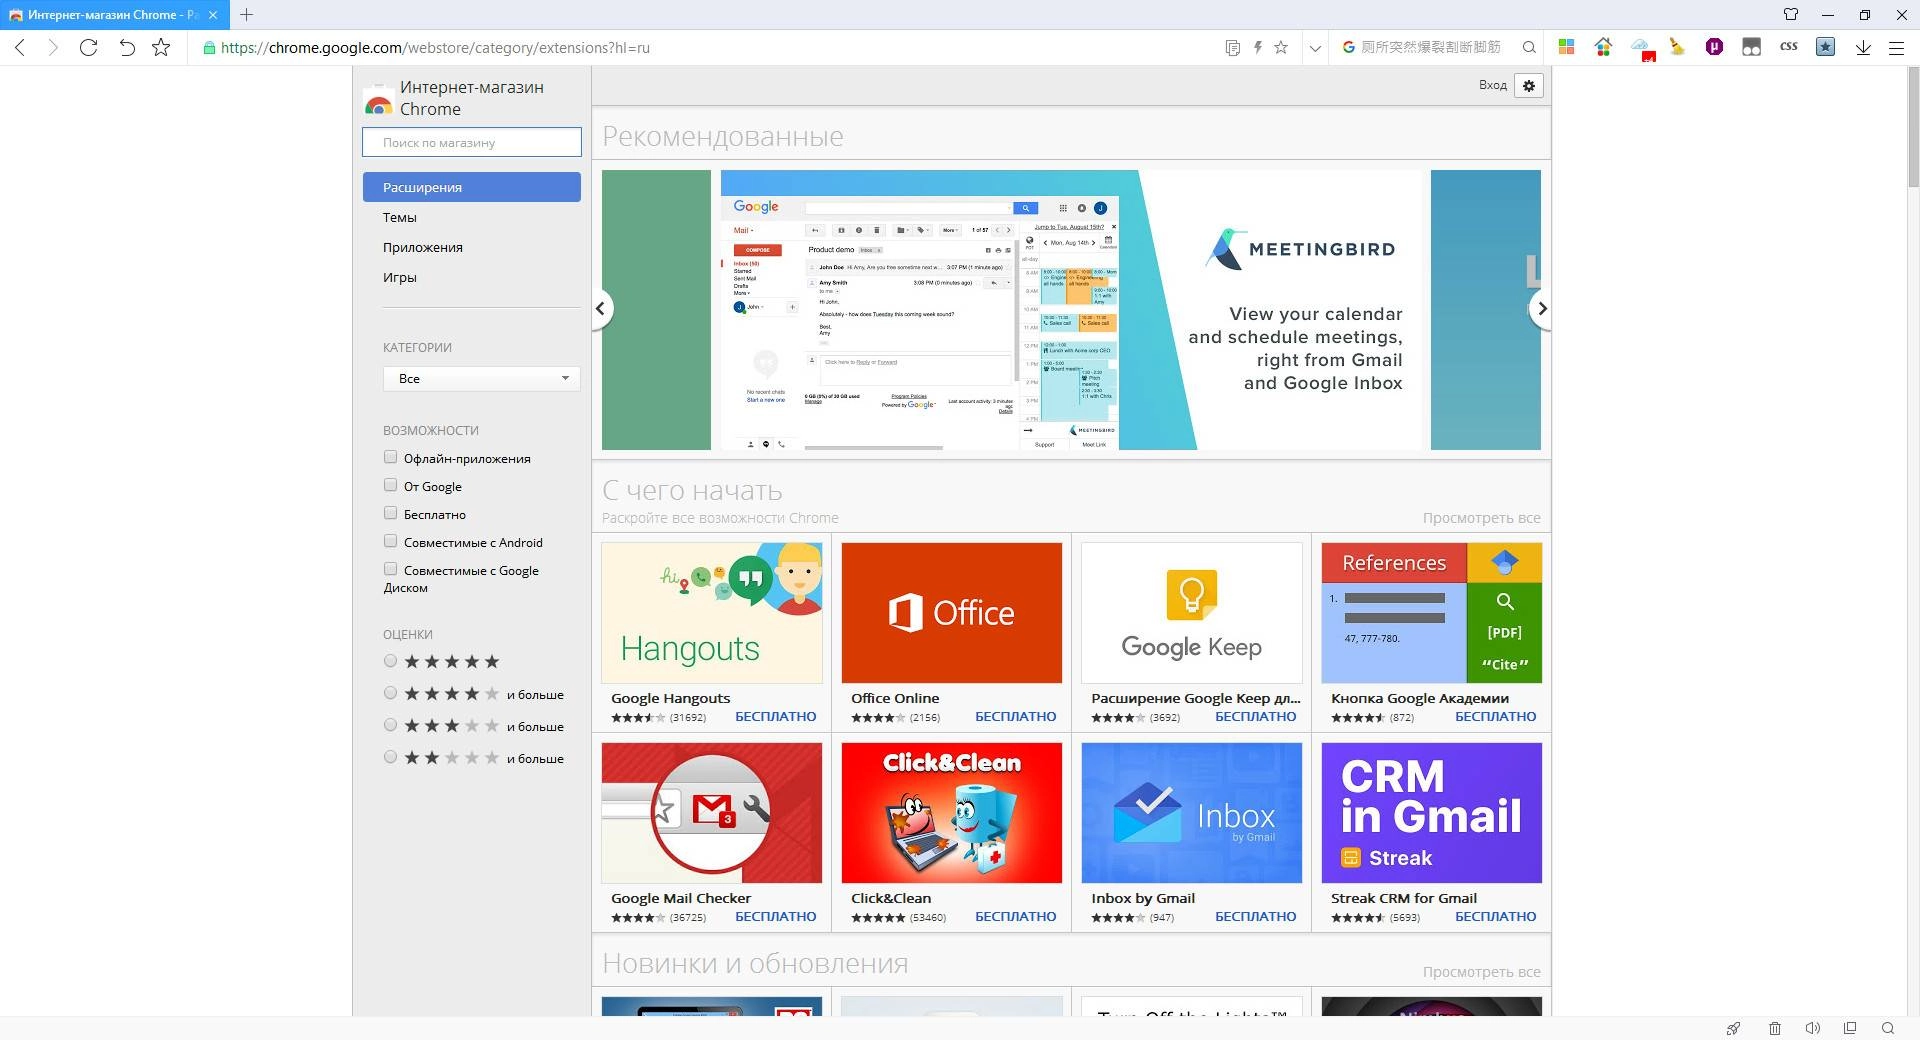The image size is (1920, 1040).
Task: Open the browser hamburger menu
Action: point(1896,47)
